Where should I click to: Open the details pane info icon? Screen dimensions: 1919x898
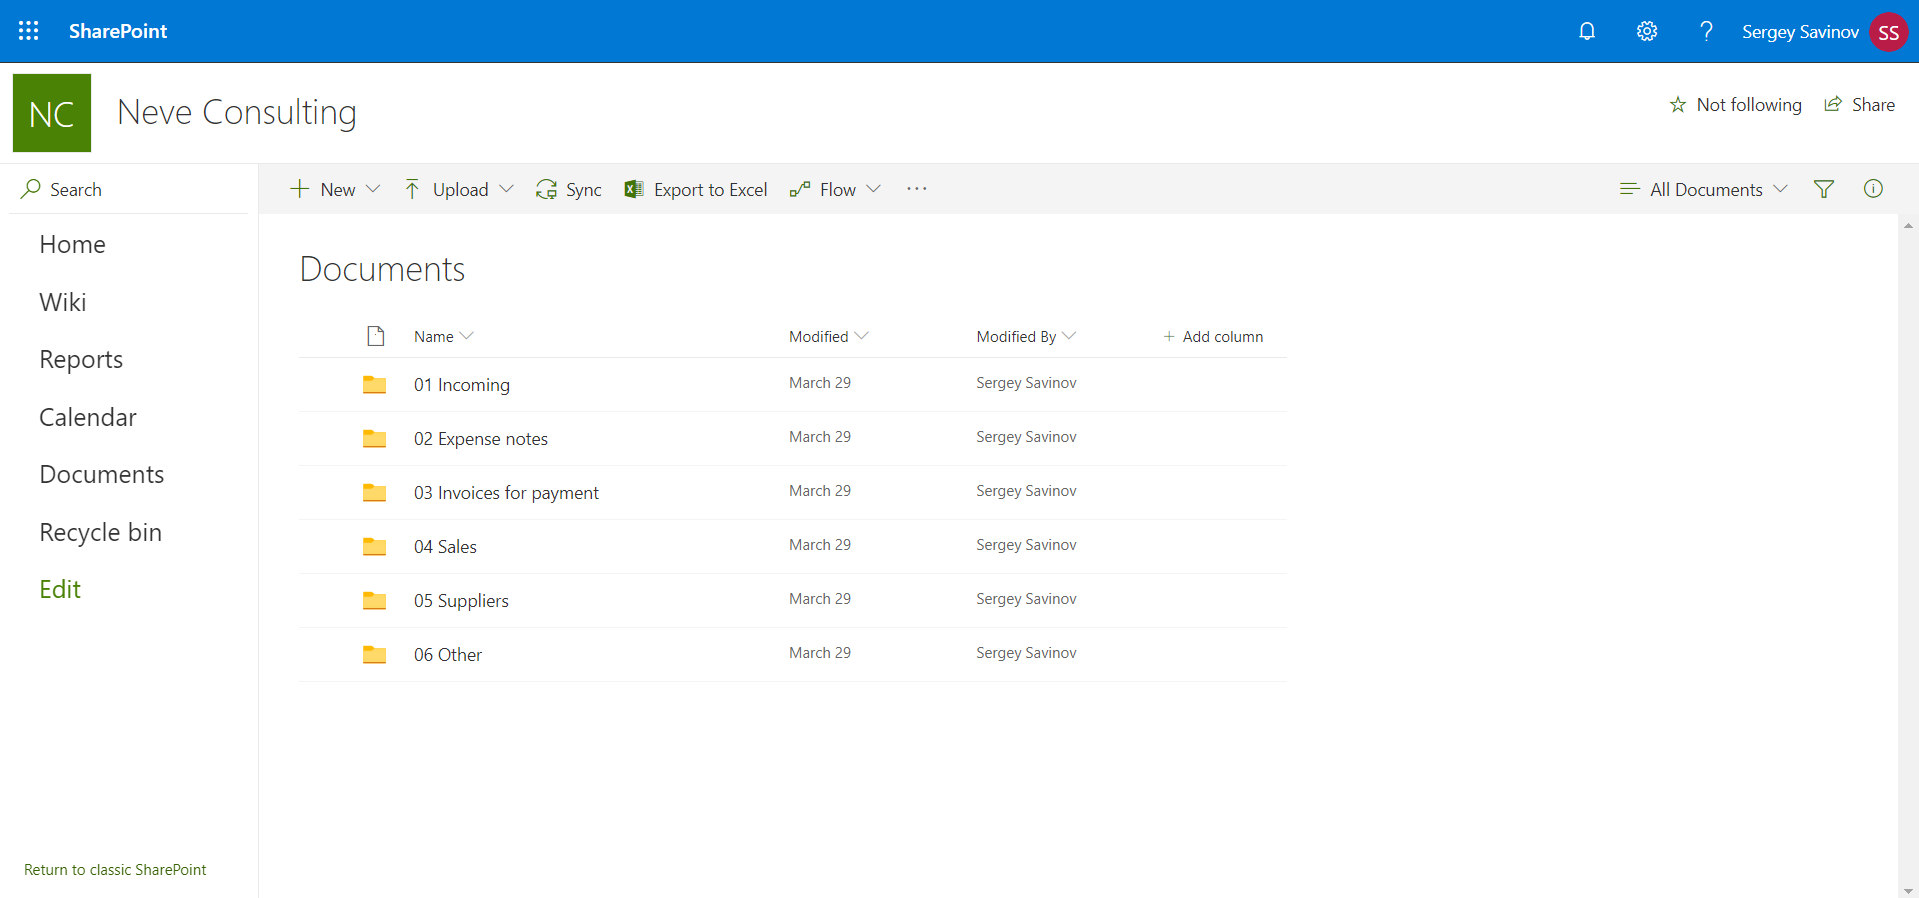(1873, 188)
